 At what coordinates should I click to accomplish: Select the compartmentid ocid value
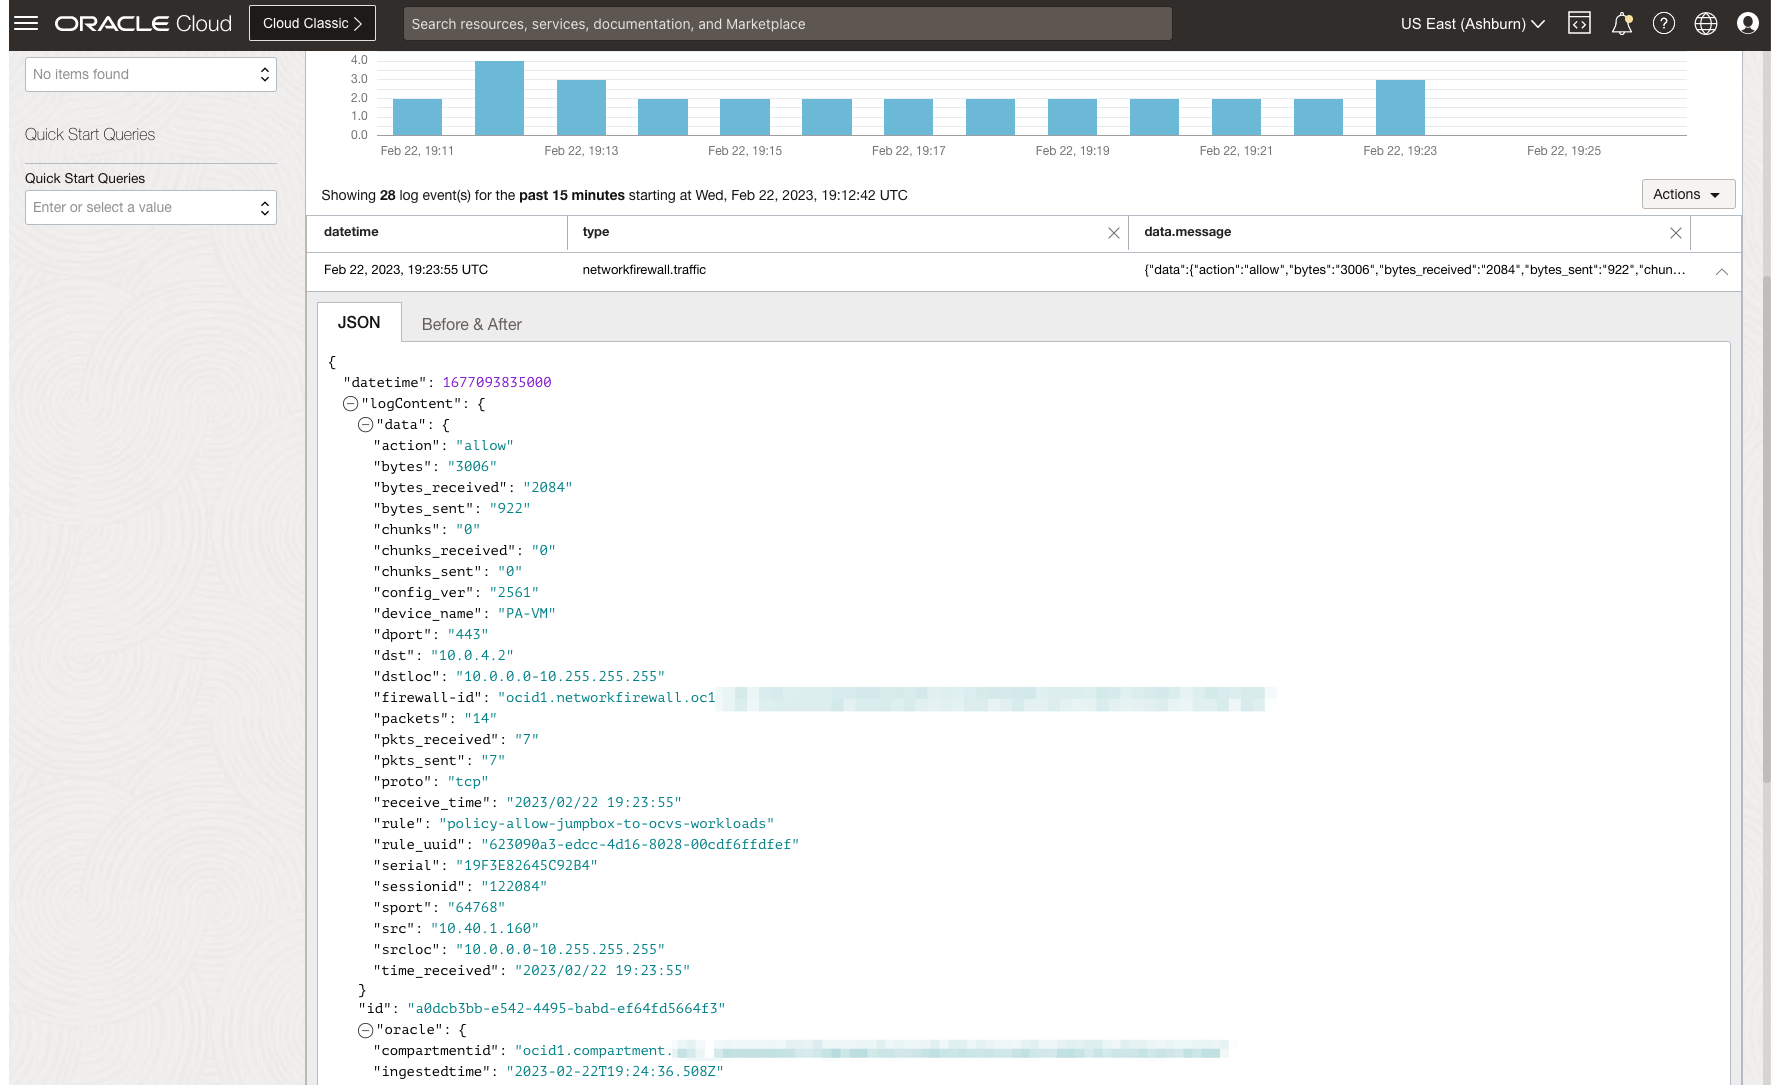pos(872,1051)
